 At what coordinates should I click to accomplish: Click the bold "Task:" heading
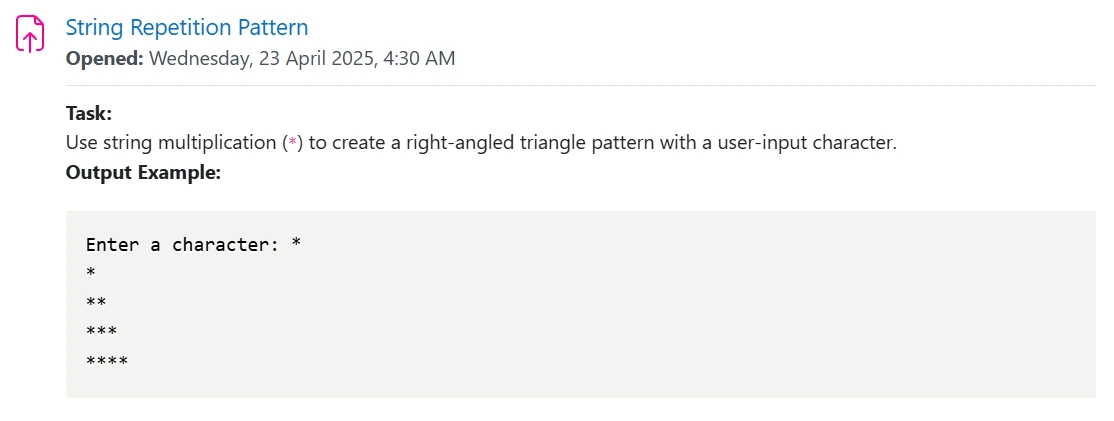click(89, 114)
